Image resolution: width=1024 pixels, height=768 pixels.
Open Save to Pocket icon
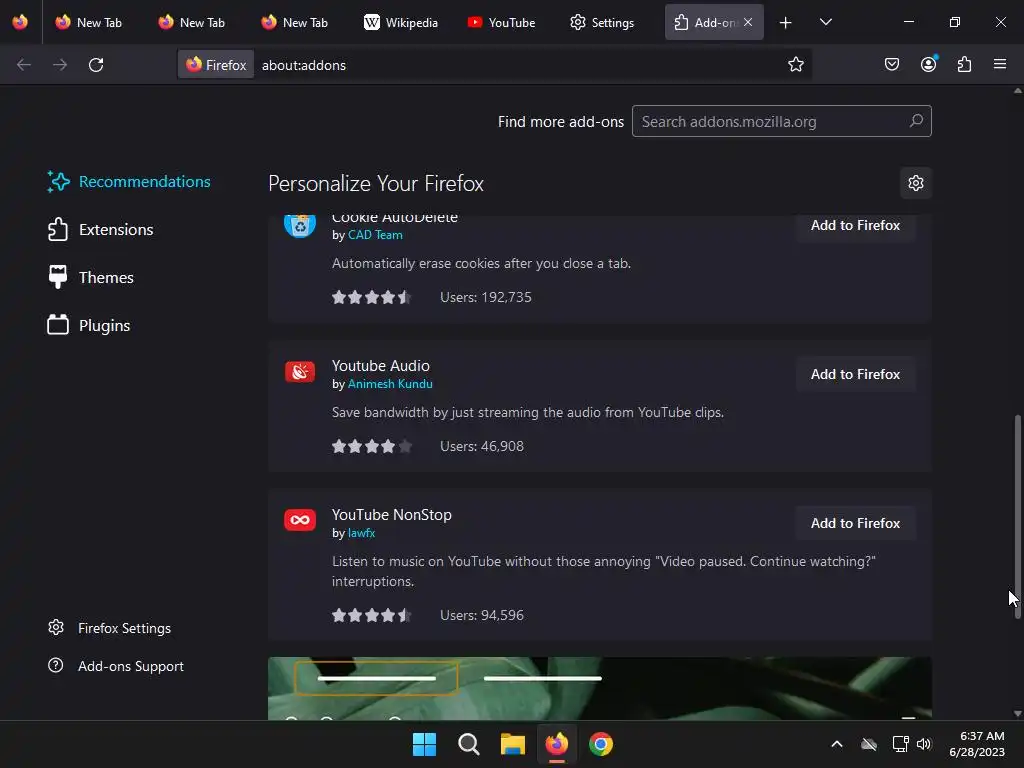[x=892, y=65]
